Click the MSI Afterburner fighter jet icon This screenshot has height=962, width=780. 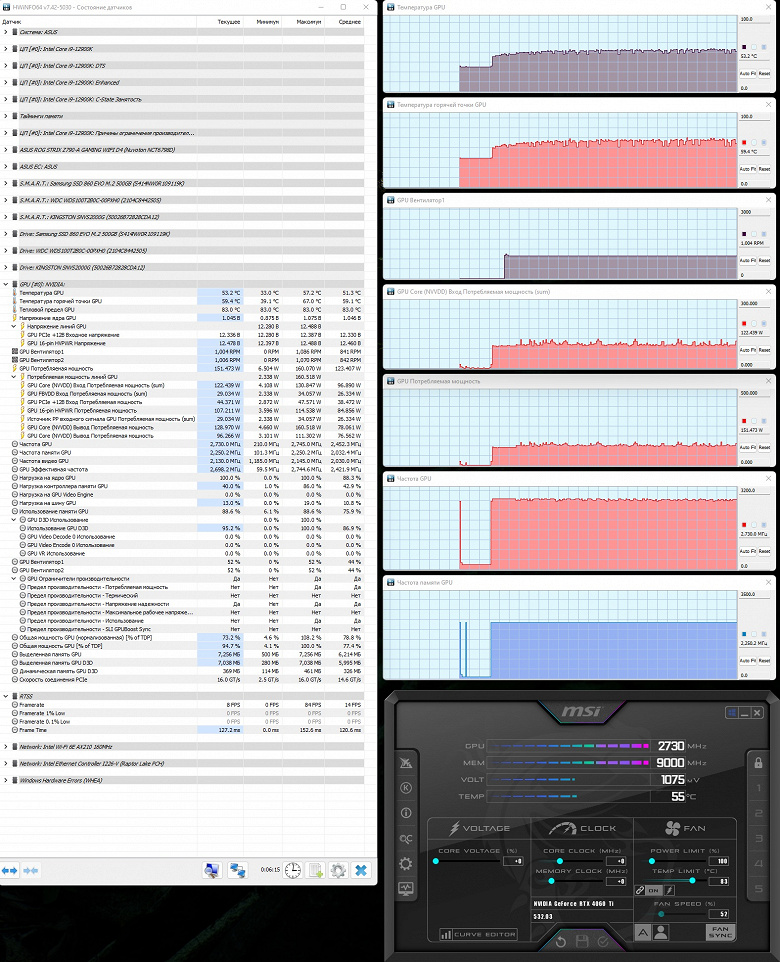(x=406, y=763)
